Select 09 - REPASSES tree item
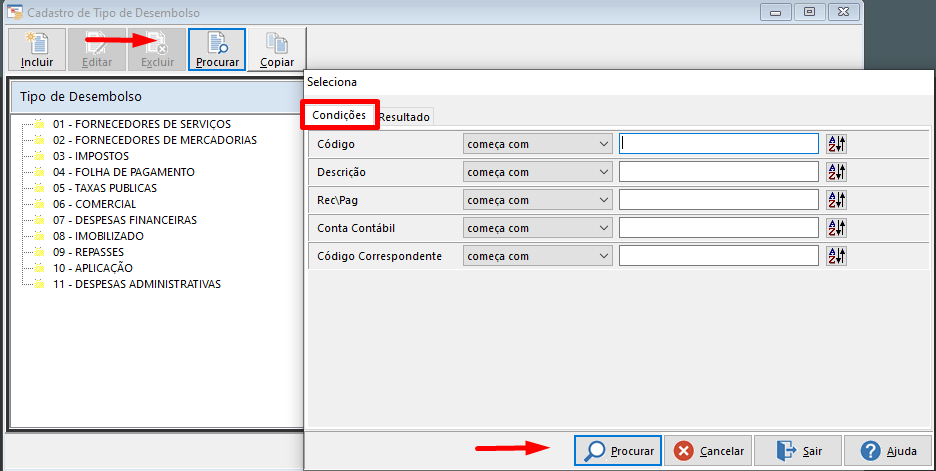 tap(88, 252)
